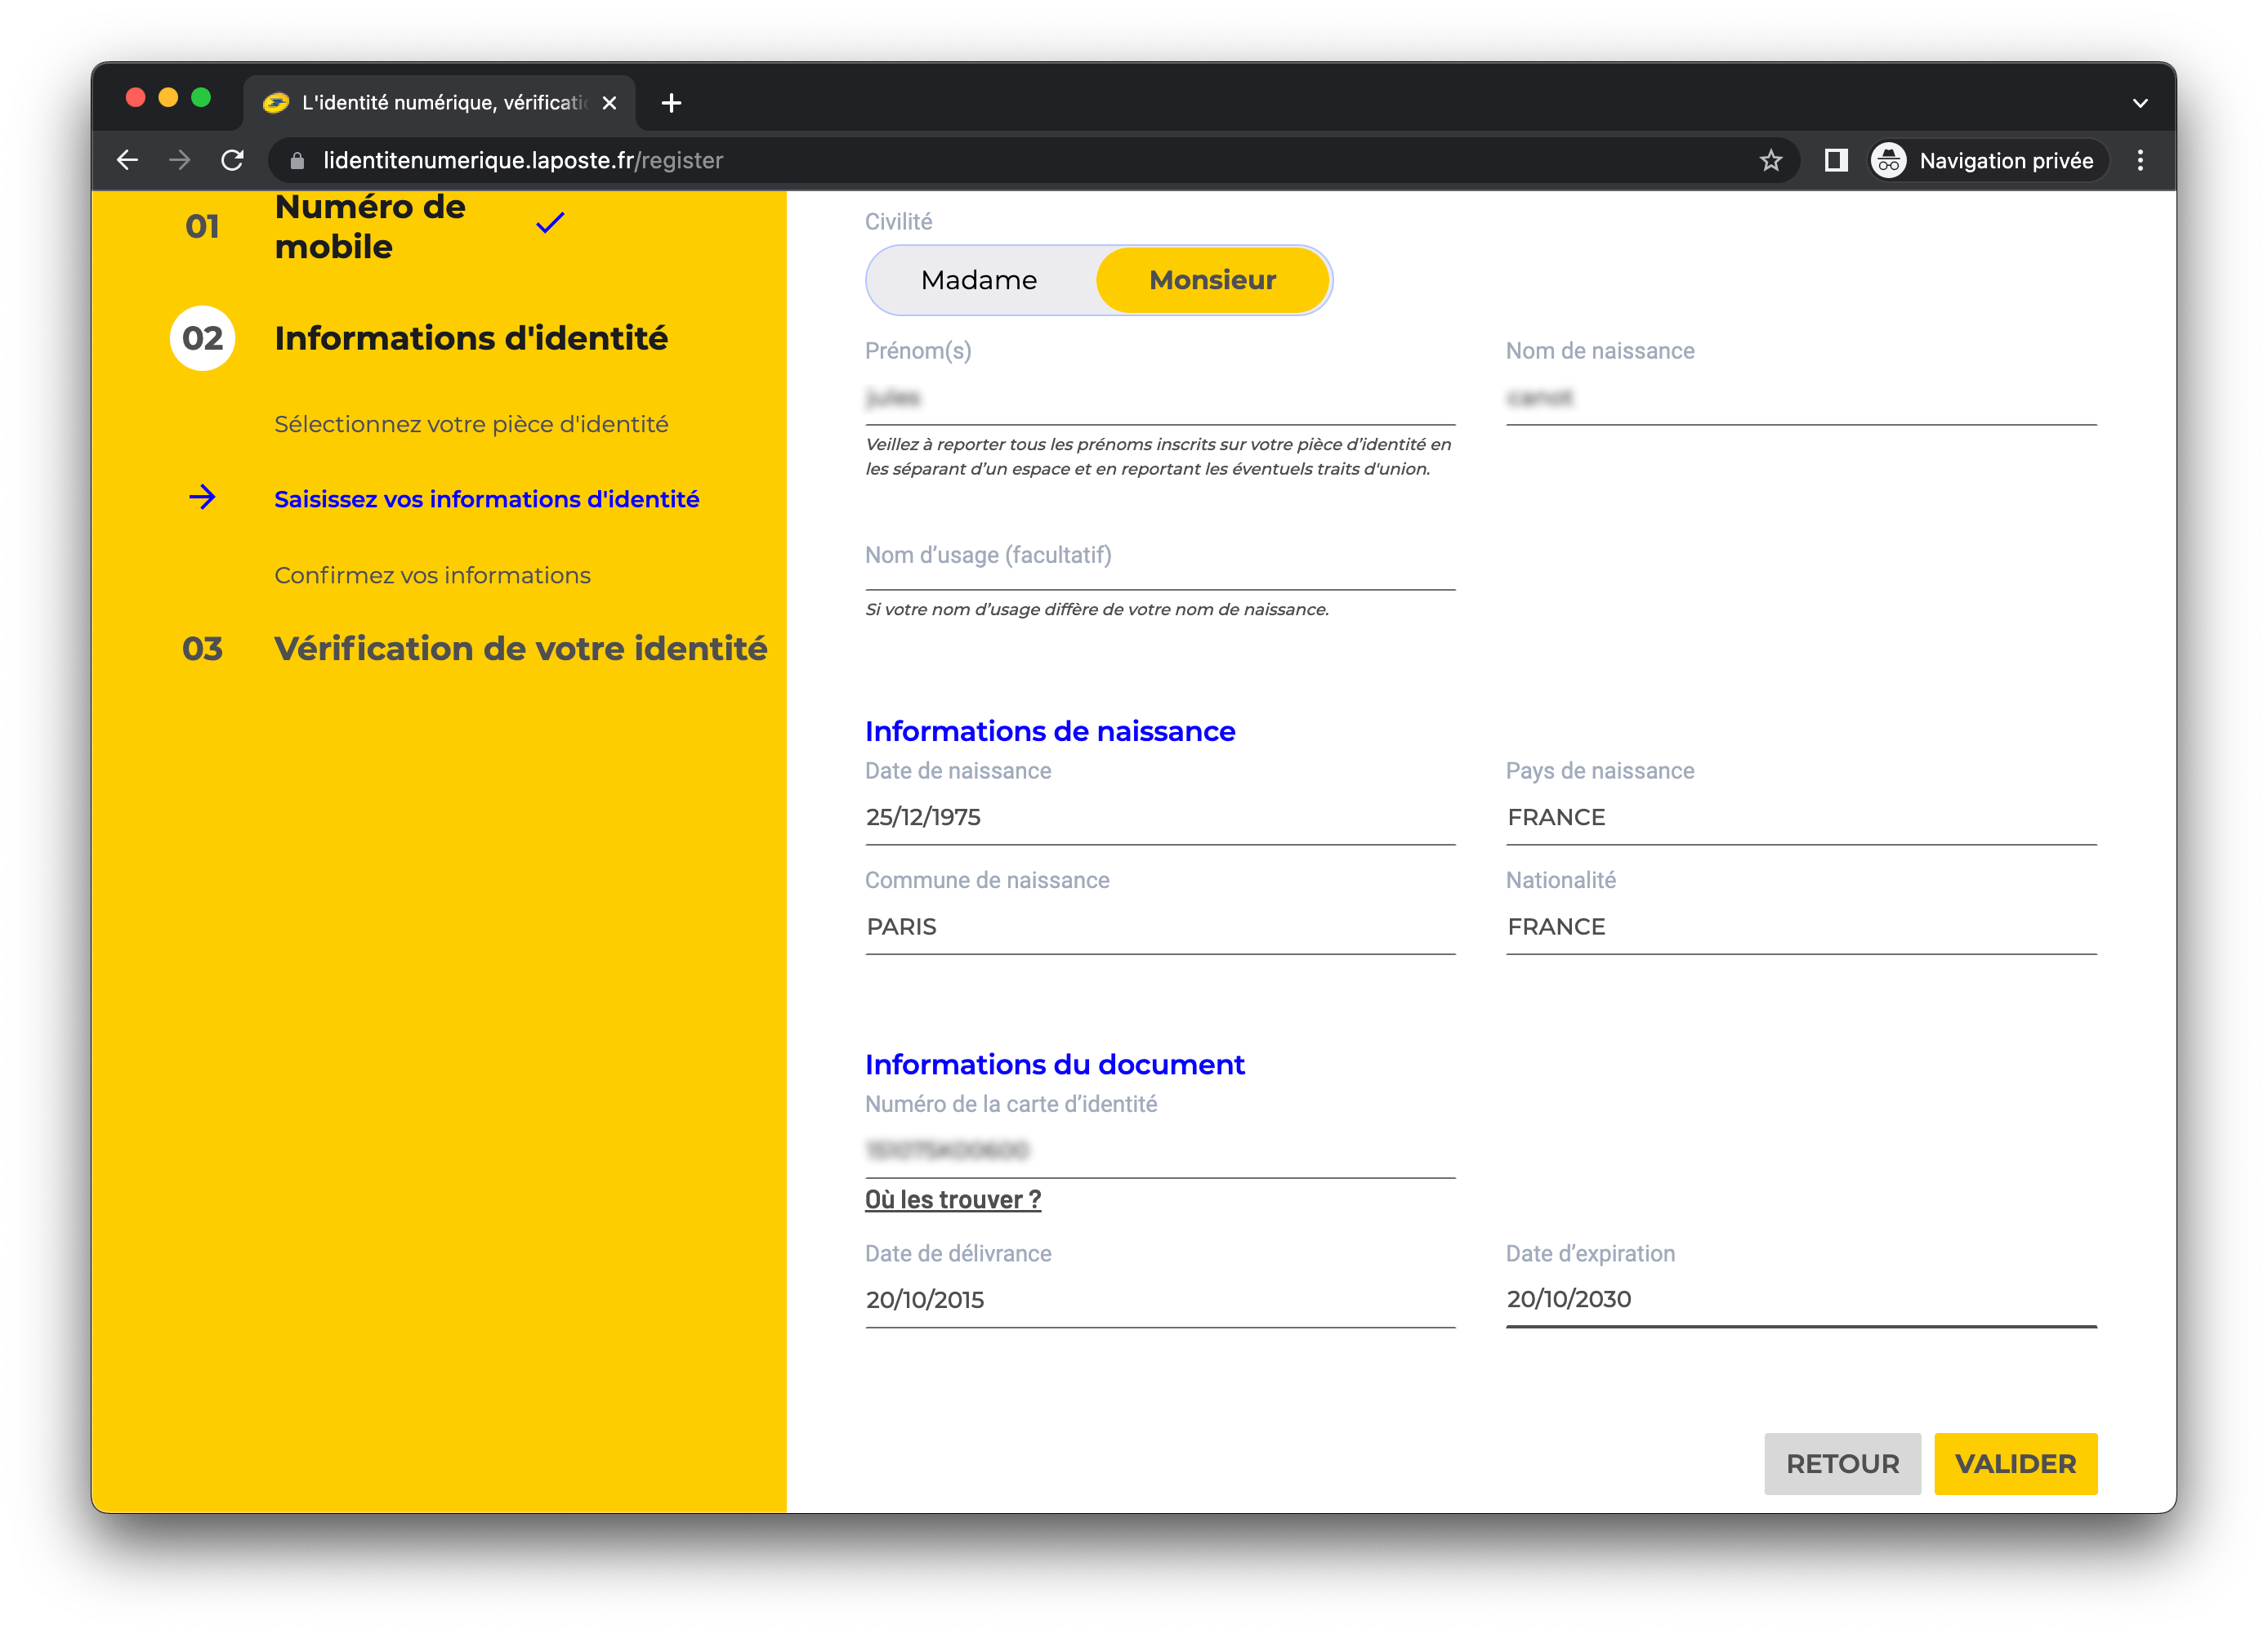Click the RETOUR button
Screen dimensions: 2268x1634
(1842, 1463)
